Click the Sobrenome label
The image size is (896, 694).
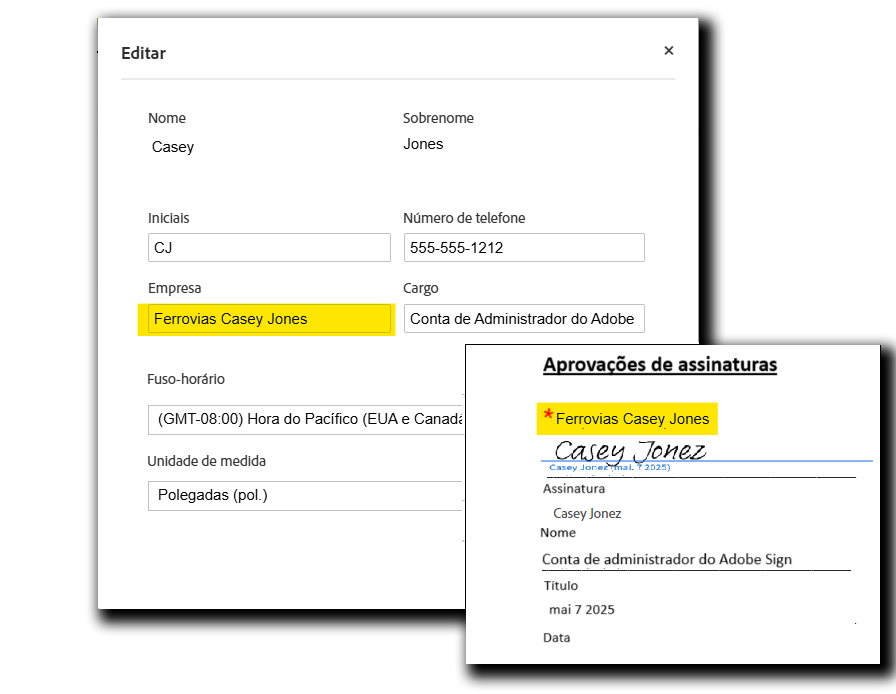pos(438,118)
